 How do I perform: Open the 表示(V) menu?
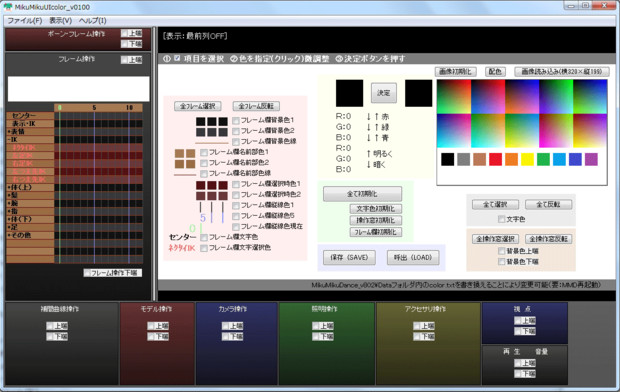60,21
